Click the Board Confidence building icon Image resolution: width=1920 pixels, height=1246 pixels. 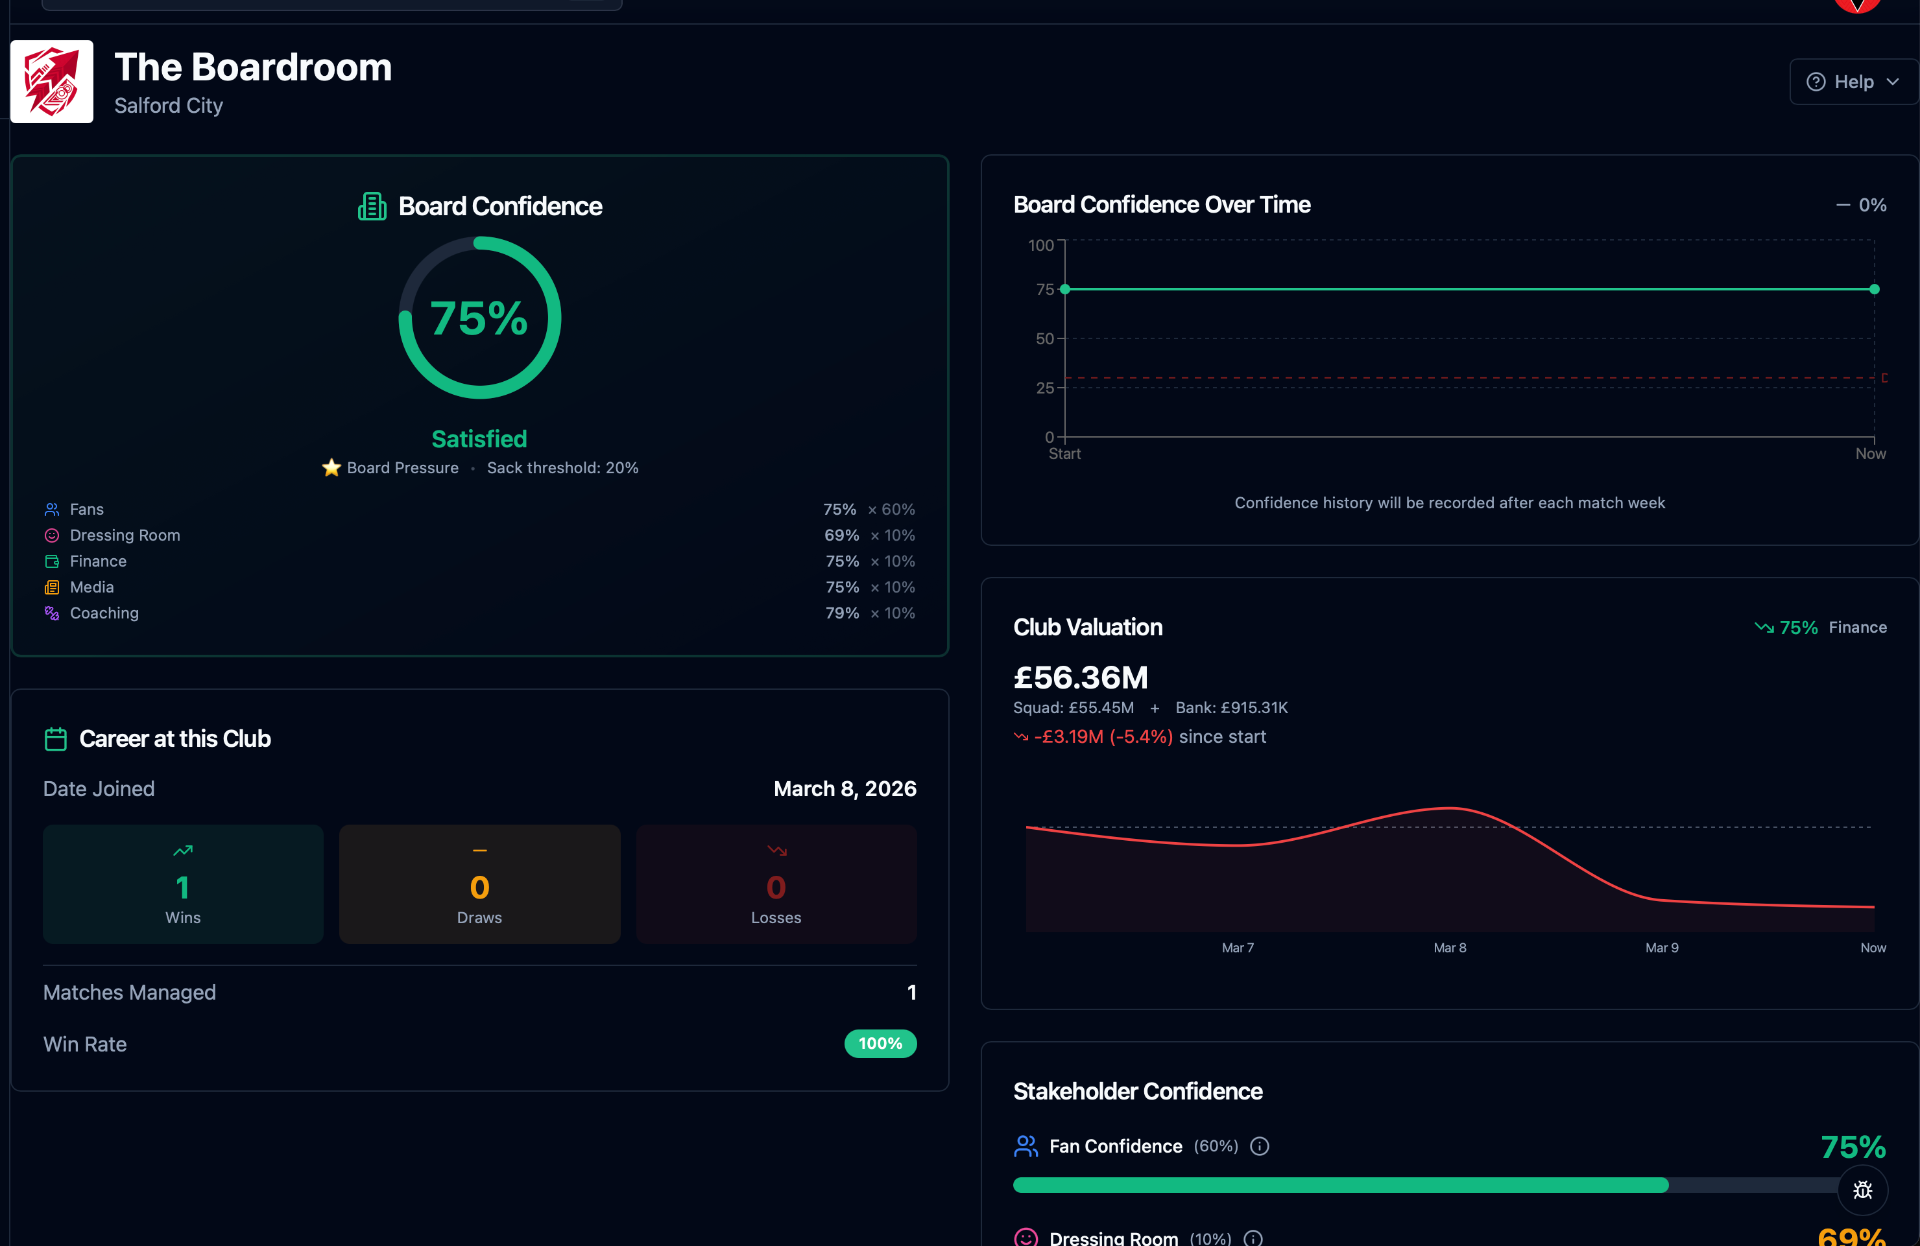coord(372,206)
